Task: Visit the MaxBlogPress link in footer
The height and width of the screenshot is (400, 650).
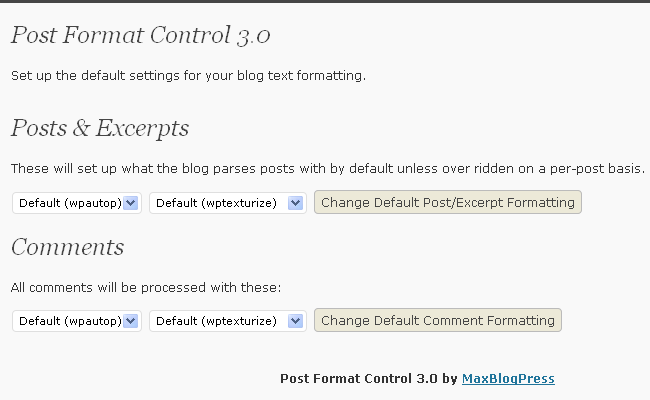Action: [508, 378]
